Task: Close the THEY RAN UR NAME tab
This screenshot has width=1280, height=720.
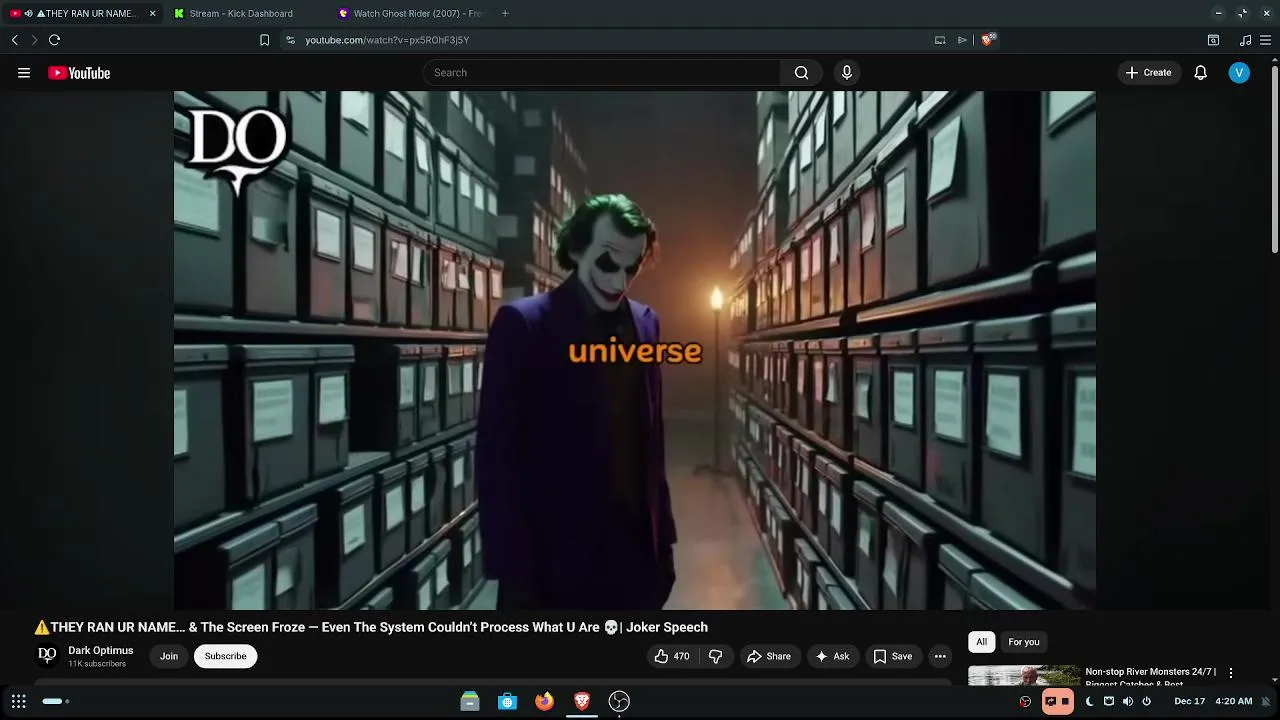Action: click(x=152, y=14)
